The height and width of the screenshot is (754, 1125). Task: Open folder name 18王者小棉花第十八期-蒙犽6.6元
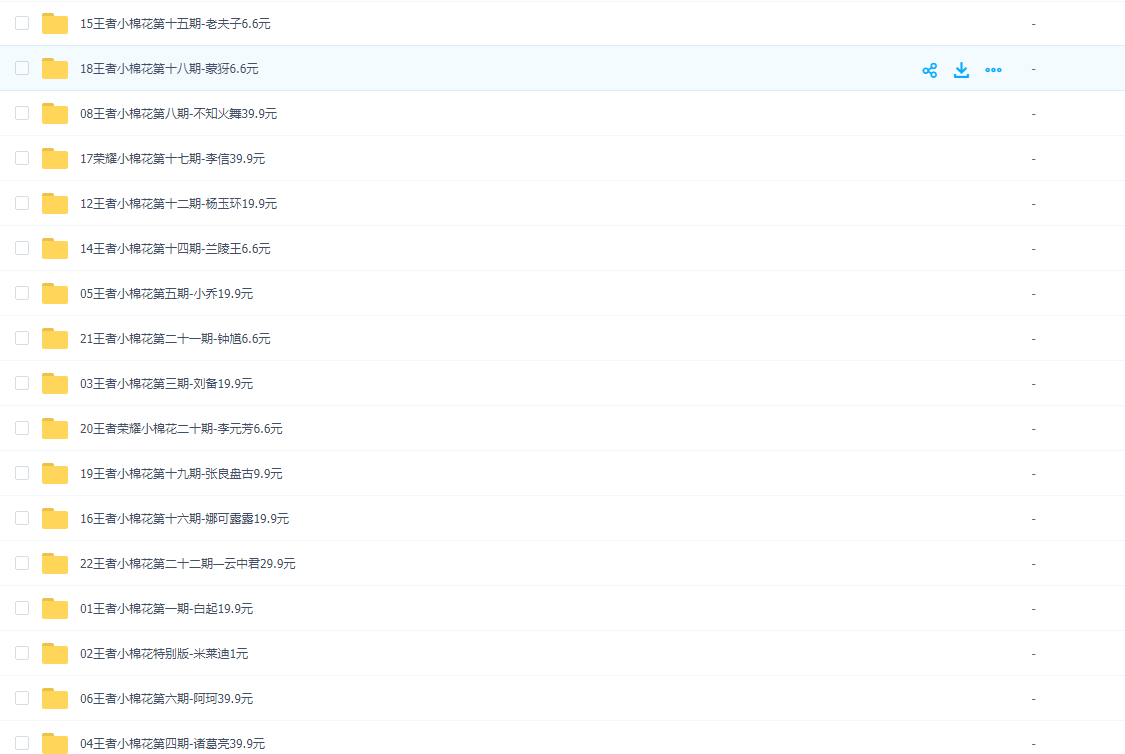pyautogui.click(x=169, y=69)
